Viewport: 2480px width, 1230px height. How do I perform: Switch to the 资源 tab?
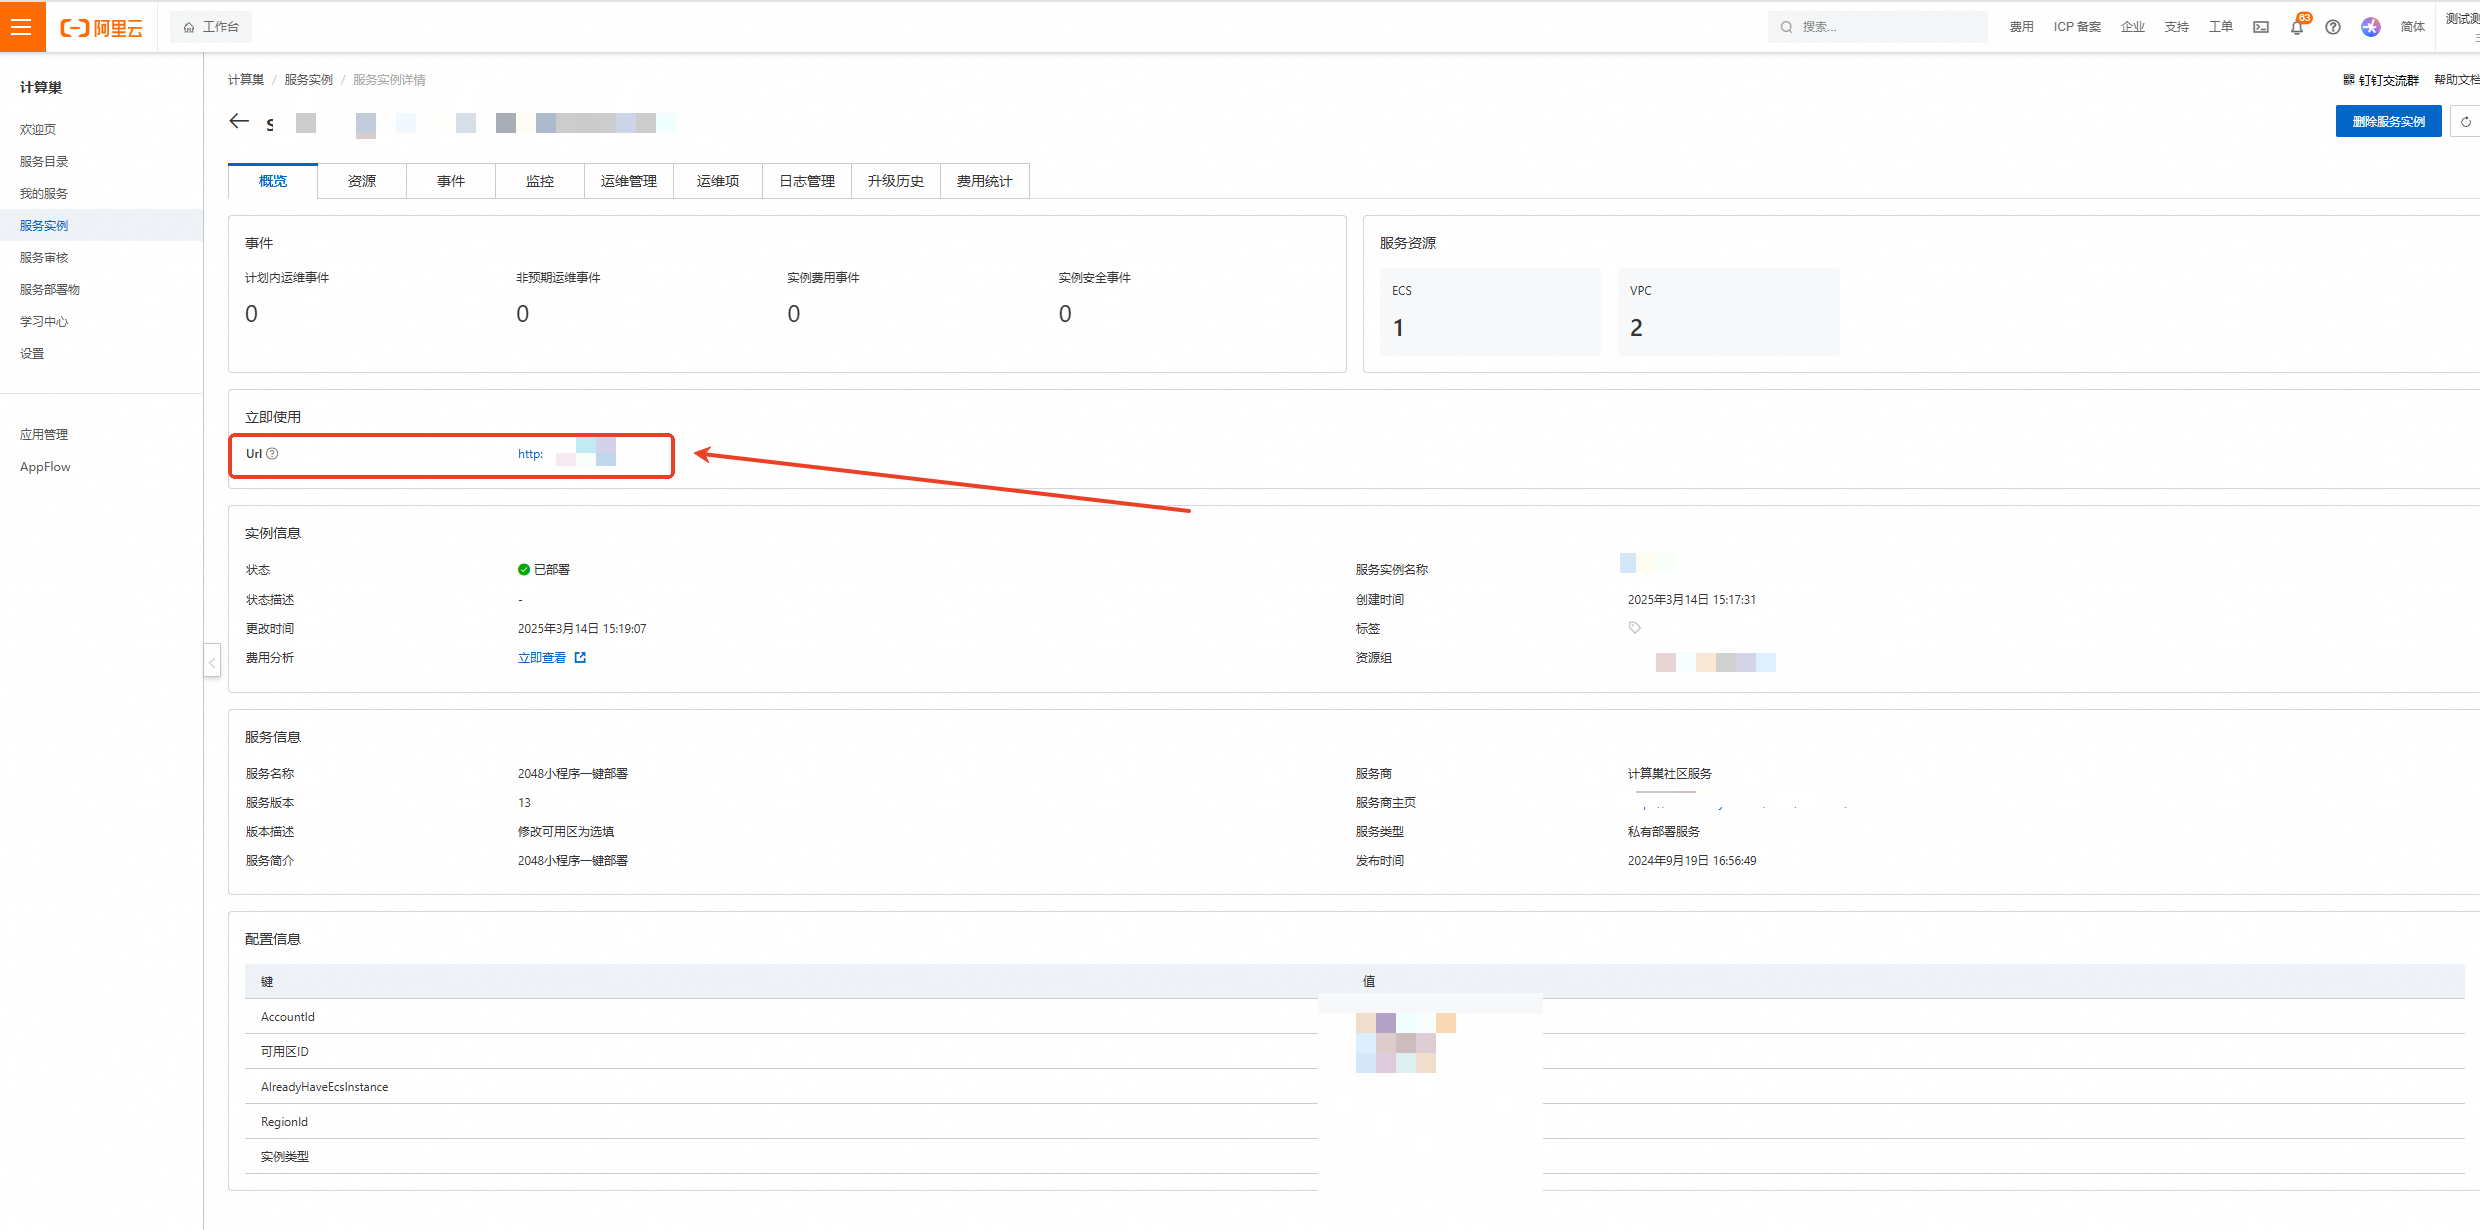[x=362, y=181]
